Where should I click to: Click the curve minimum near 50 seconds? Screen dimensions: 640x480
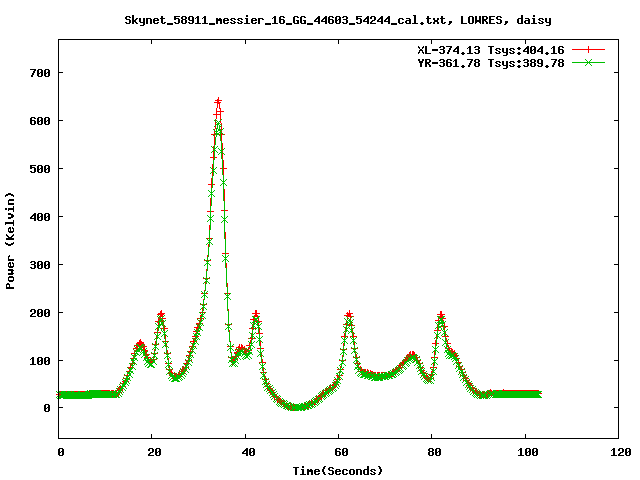(296, 407)
